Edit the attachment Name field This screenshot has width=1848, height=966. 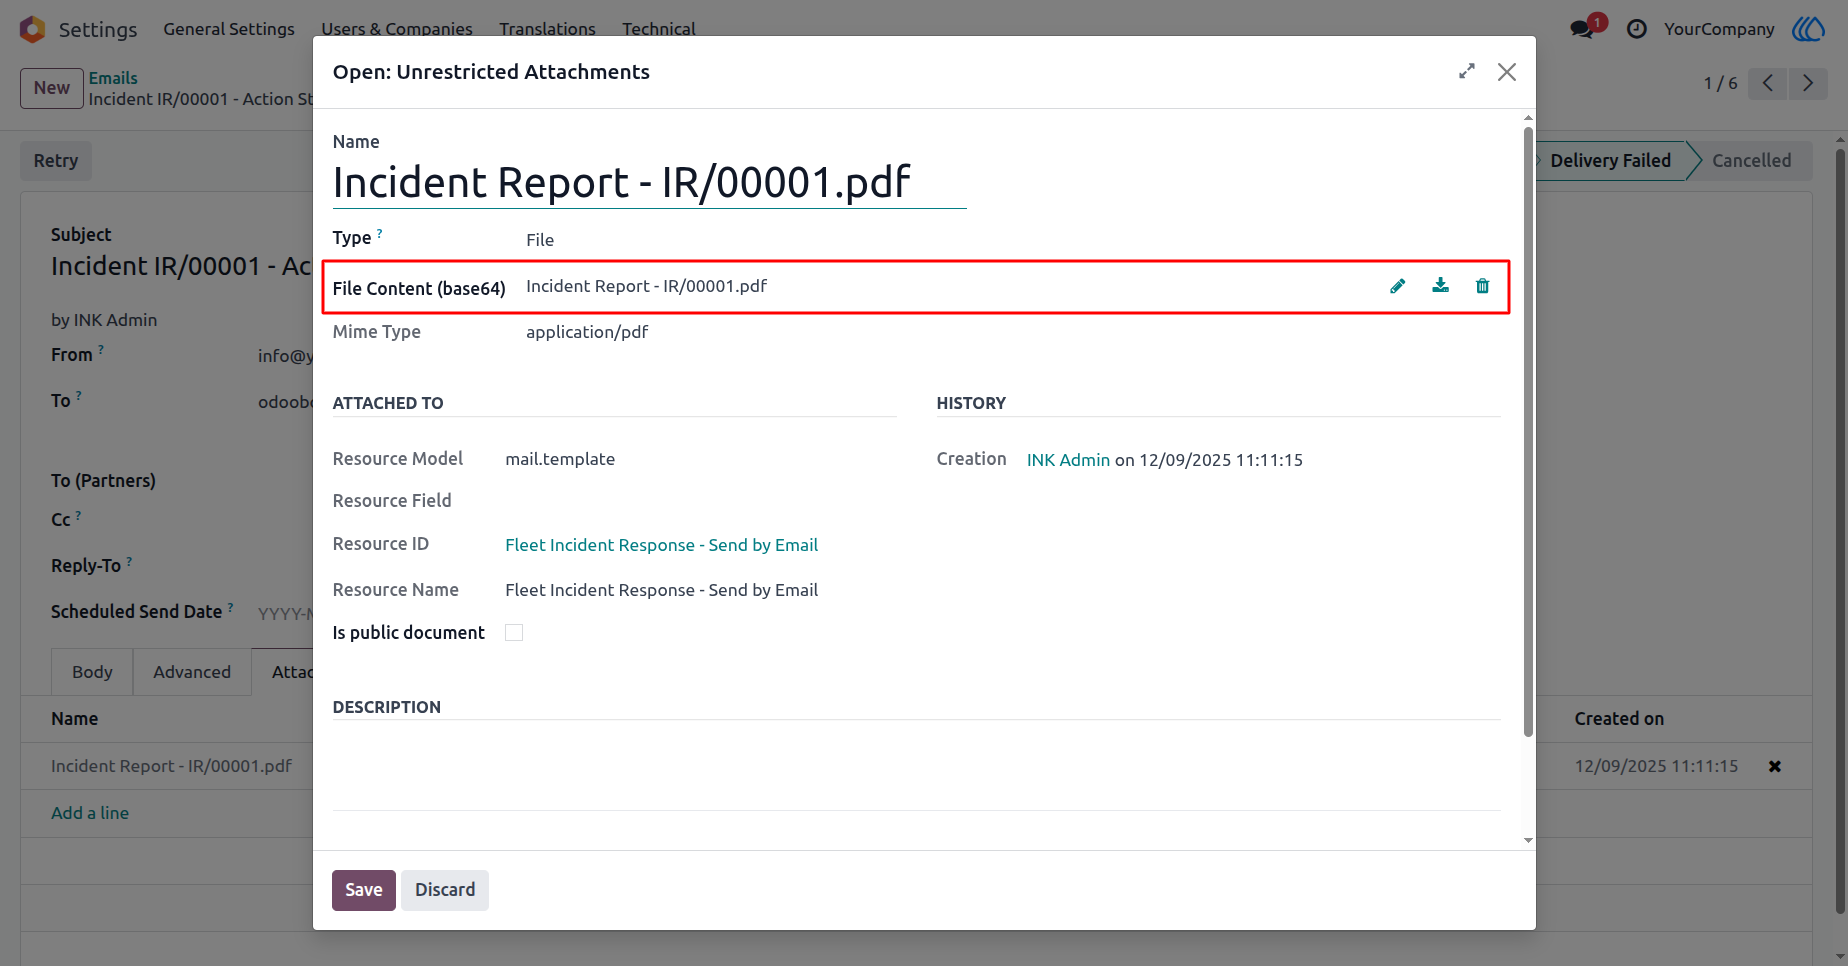tap(649, 183)
